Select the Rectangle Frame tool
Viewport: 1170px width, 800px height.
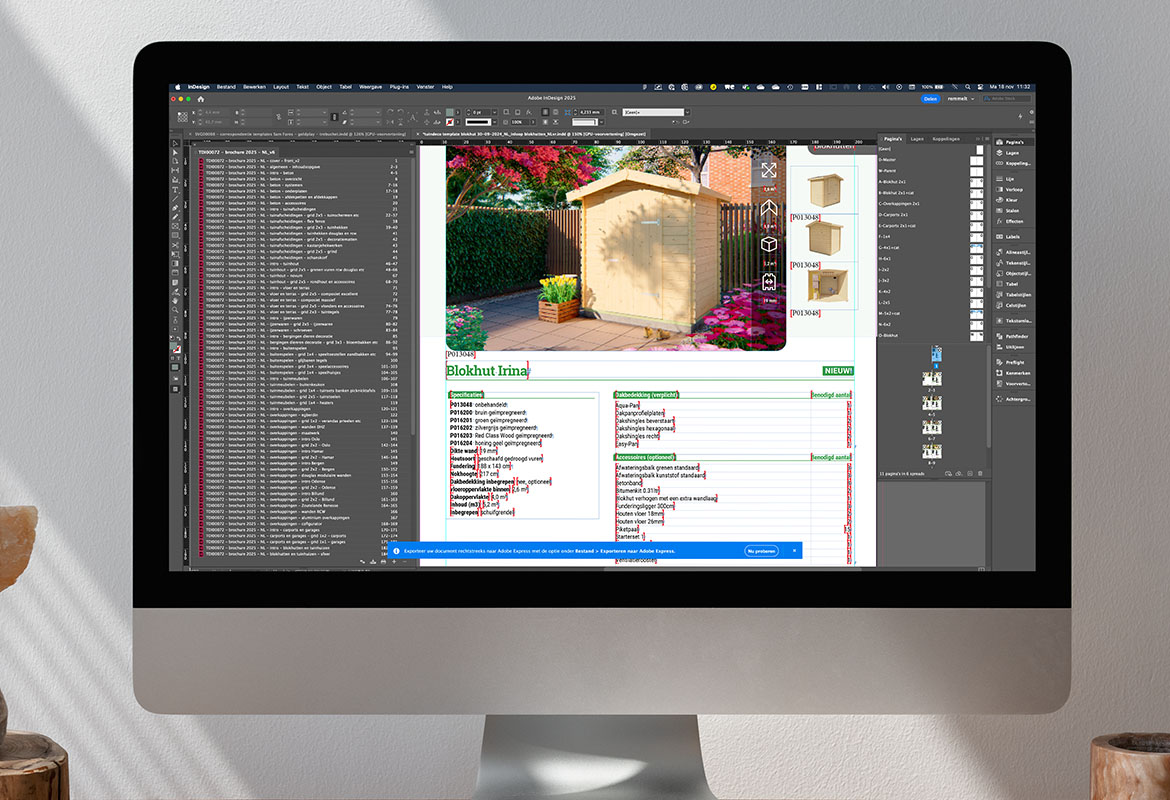click(x=175, y=226)
